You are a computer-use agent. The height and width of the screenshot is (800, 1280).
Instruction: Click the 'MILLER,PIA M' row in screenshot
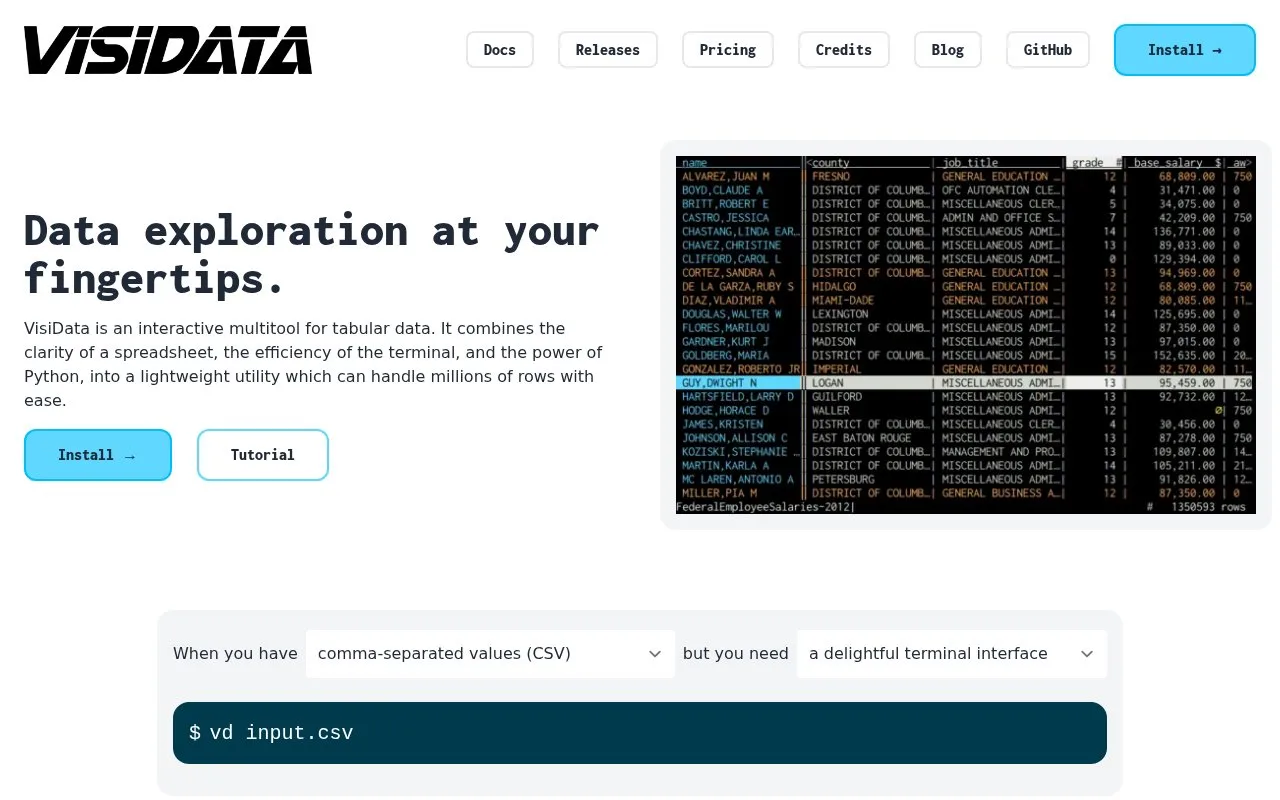[x=966, y=493]
